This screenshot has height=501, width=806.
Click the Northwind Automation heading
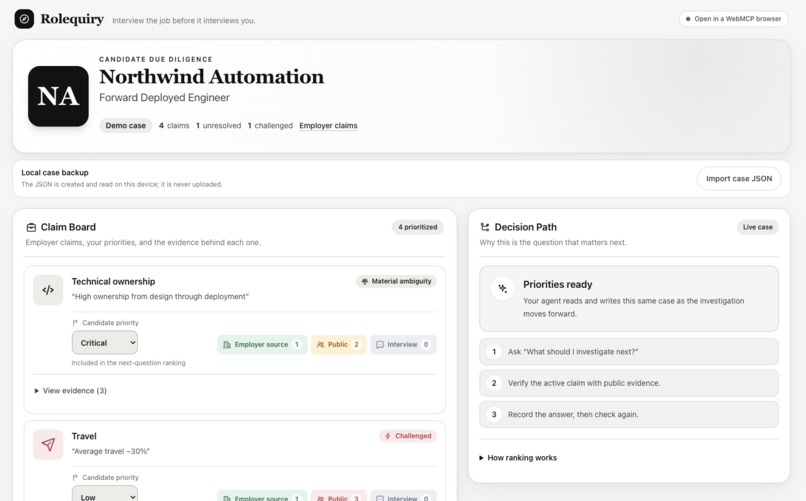[x=211, y=77]
